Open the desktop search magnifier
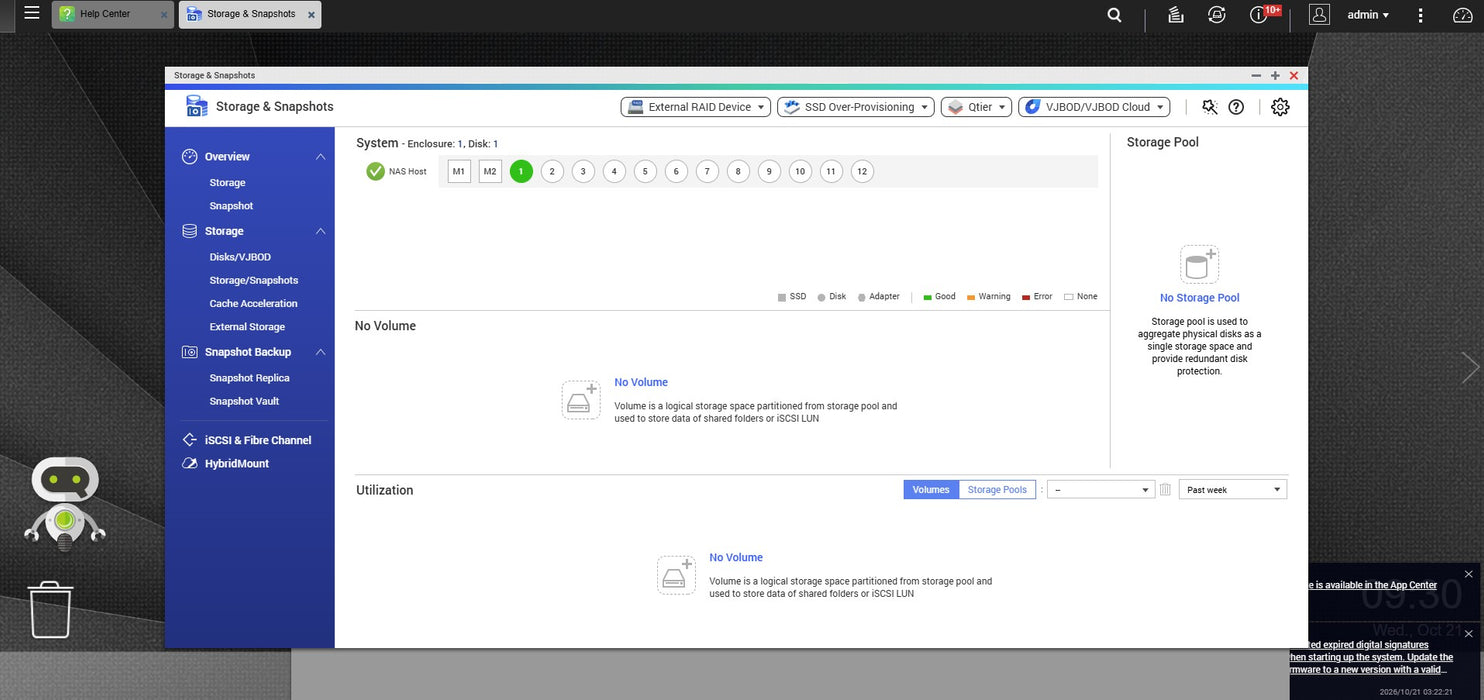 [x=1114, y=15]
